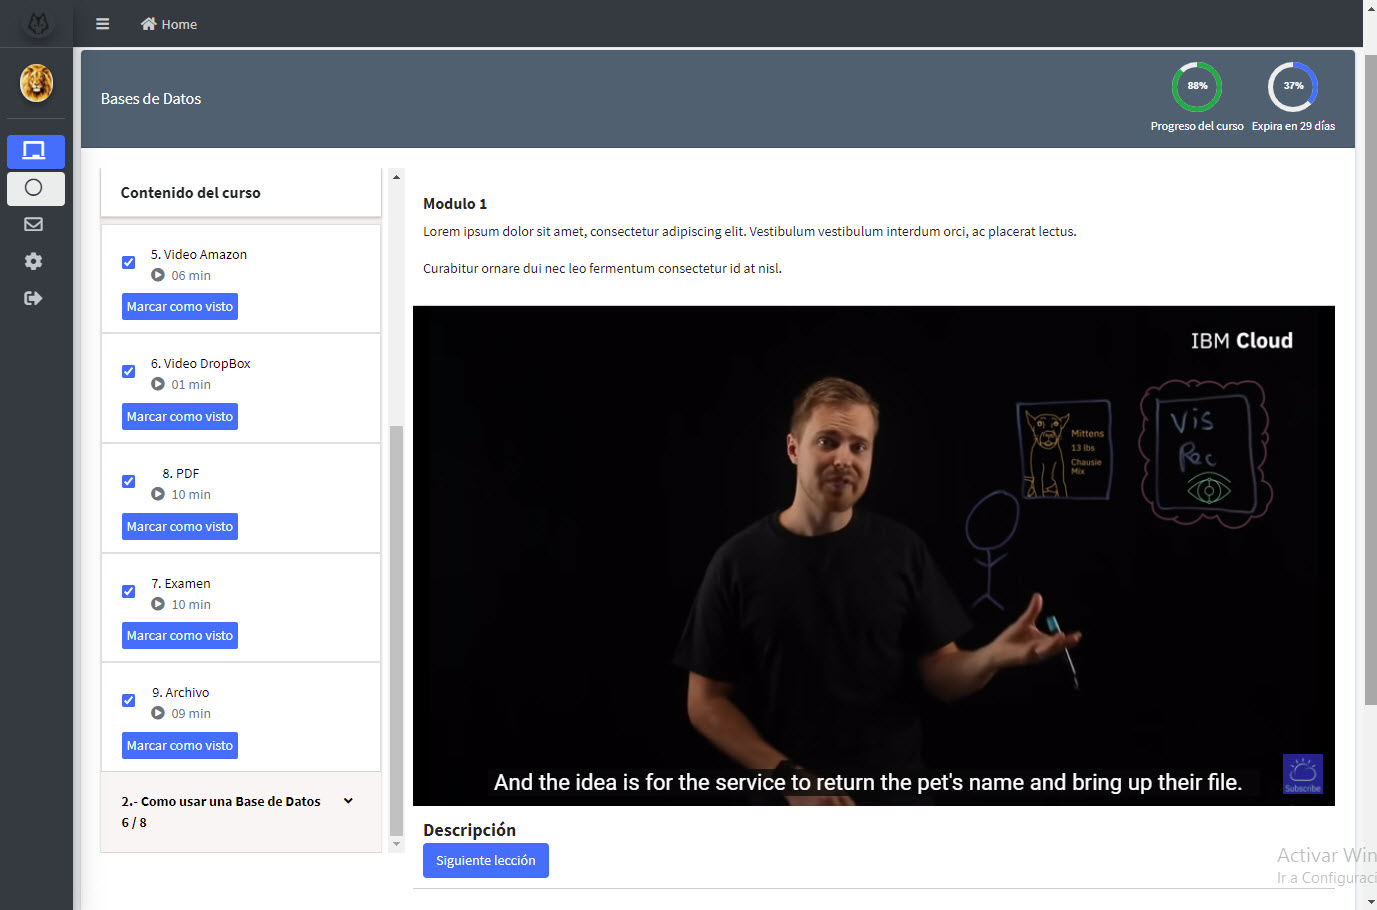Click the scroll down arrow of course list
This screenshot has width=1377, height=910.
pyautogui.click(x=396, y=844)
